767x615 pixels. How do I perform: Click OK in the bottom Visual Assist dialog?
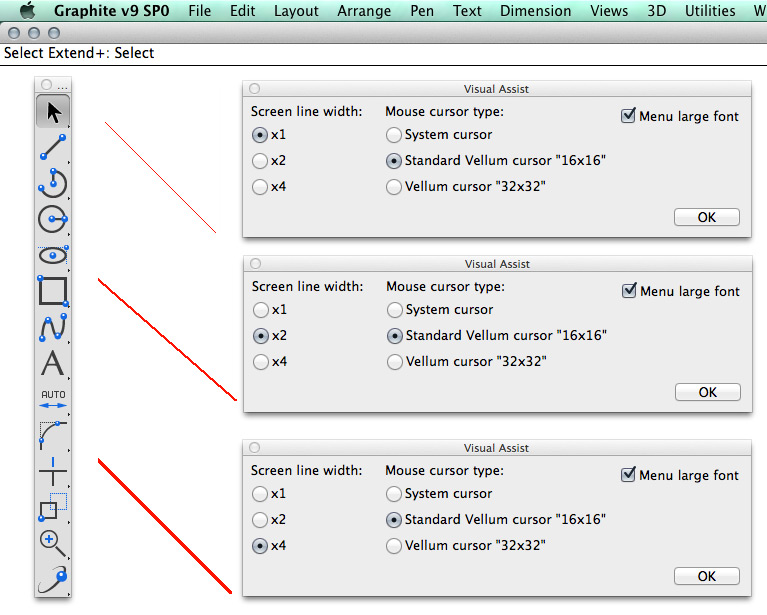(707, 576)
